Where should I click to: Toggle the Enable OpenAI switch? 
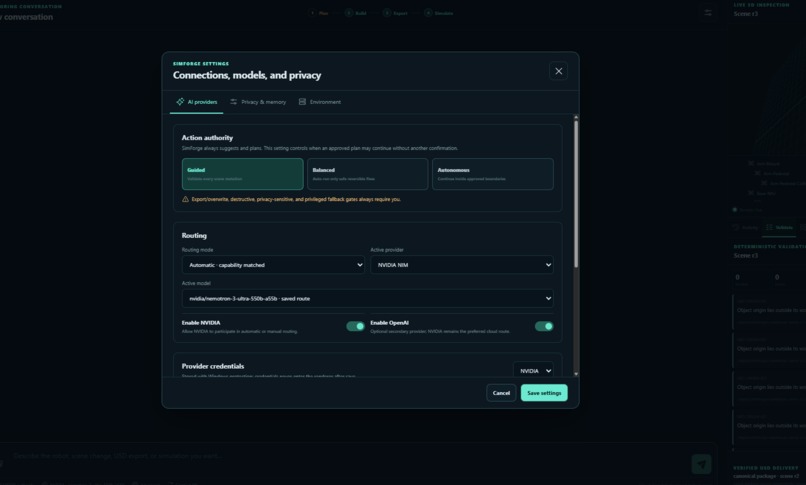(x=544, y=326)
